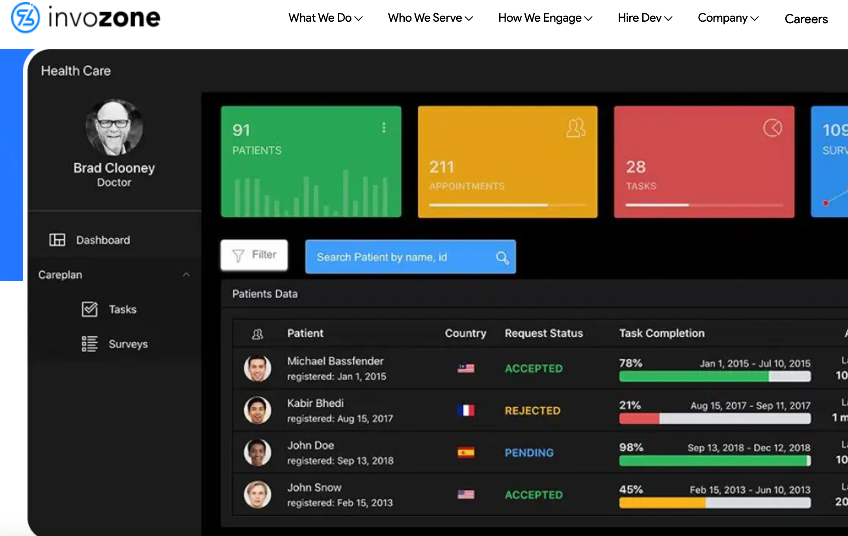The width and height of the screenshot is (848, 536).
Task: Click the Dashboard grid icon in sidebar
Action: point(57,240)
